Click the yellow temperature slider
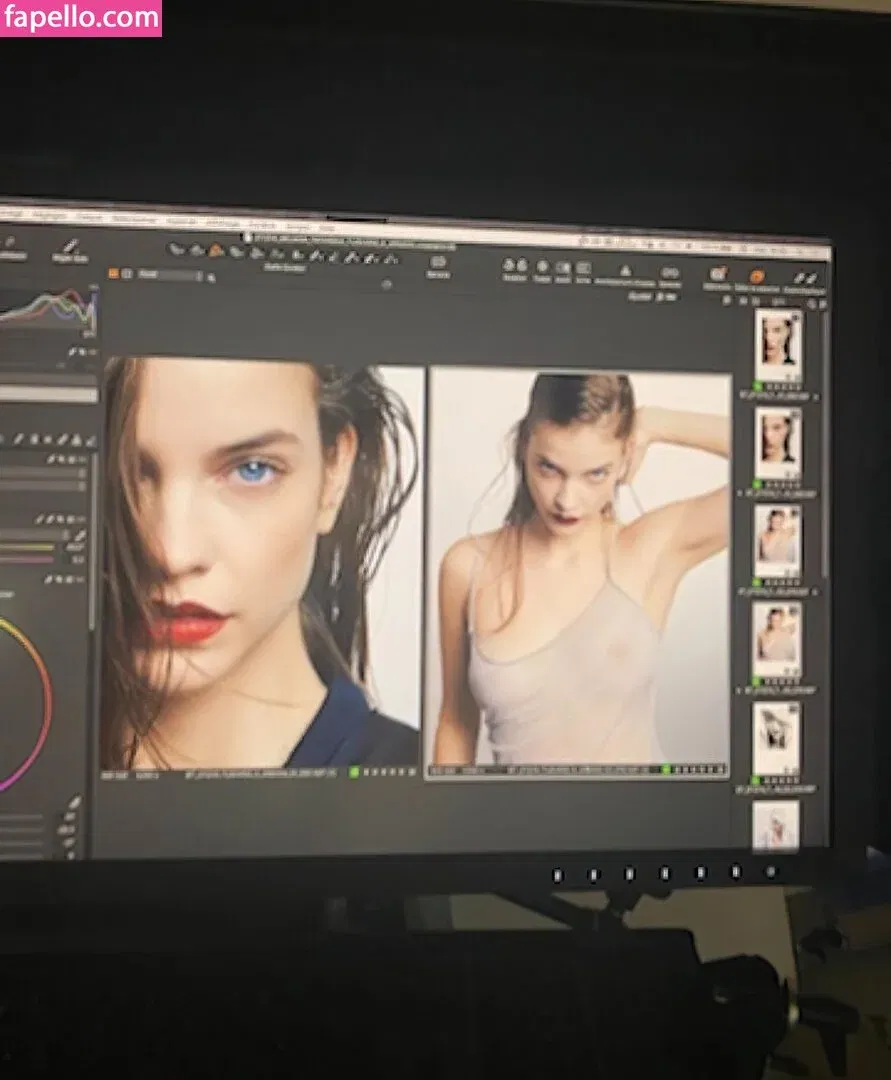The width and height of the screenshot is (891, 1080). [30, 547]
